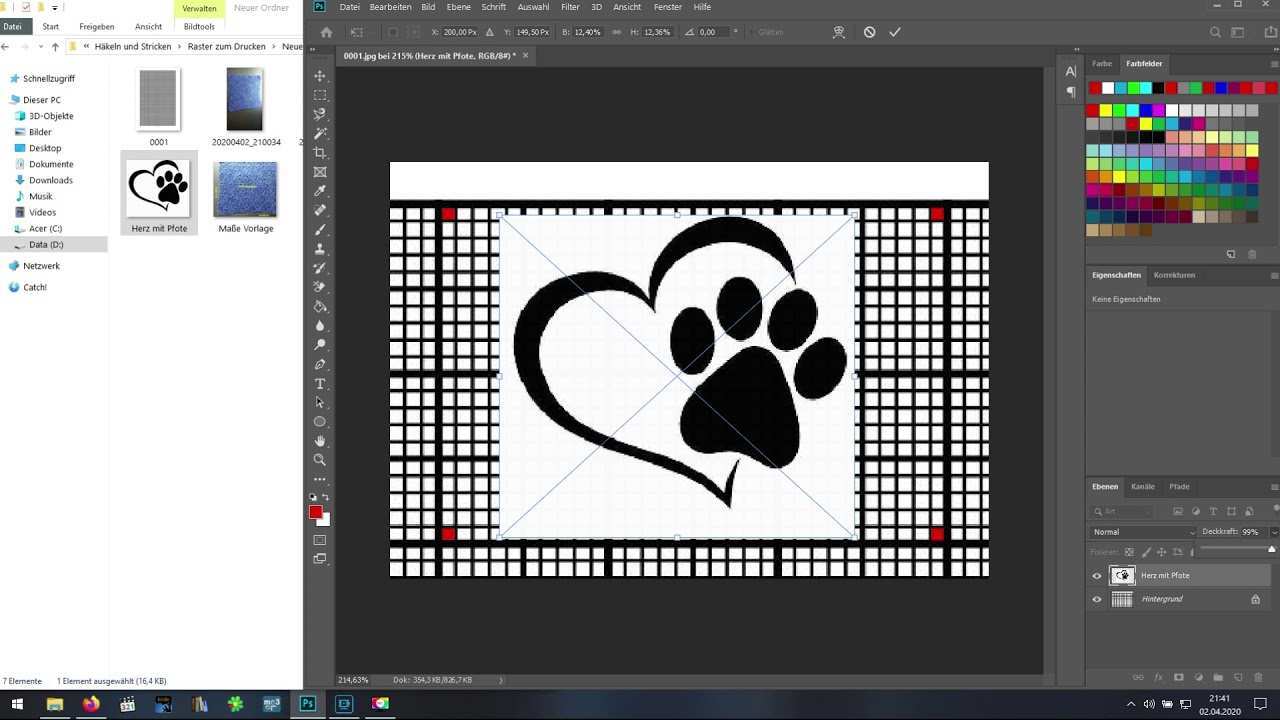This screenshot has width=1280, height=720.
Task: Click the red foreground color swatch
Action: click(x=316, y=512)
